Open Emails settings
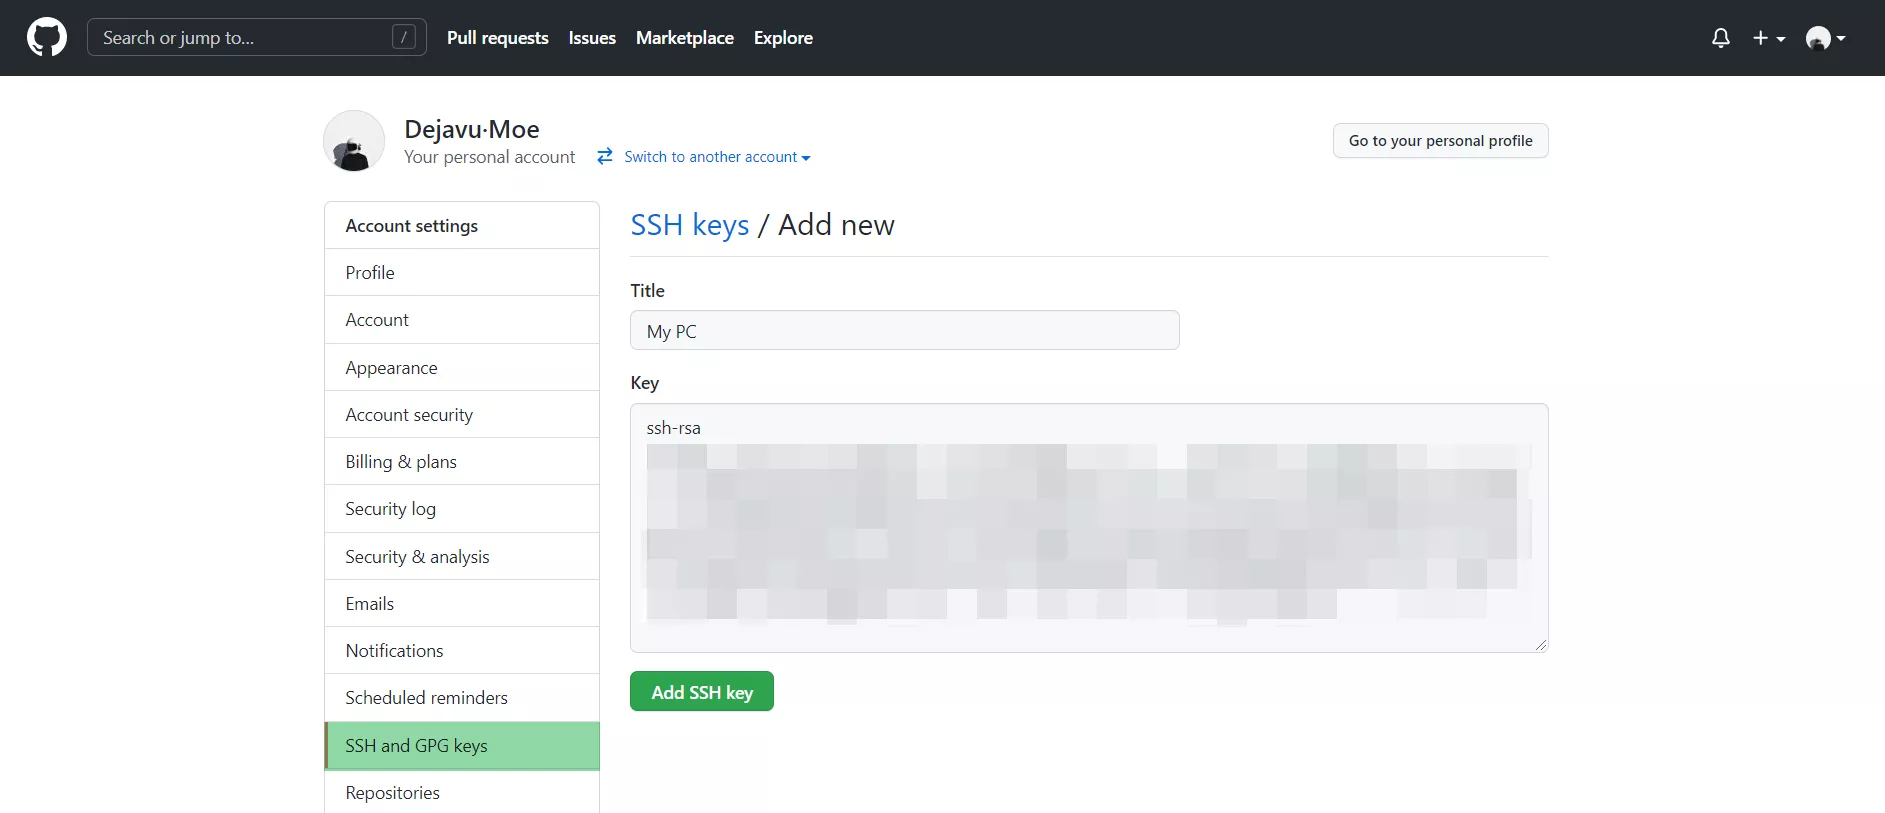The image size is (1885, 813). point(462,604)
